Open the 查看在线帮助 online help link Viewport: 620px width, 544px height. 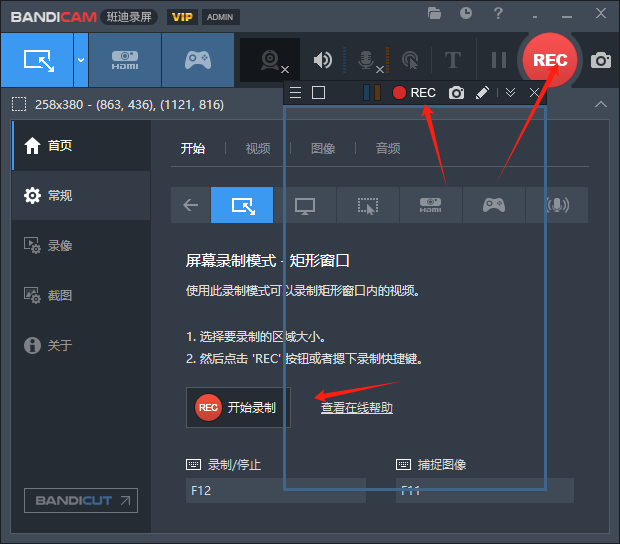click(357, 408)
